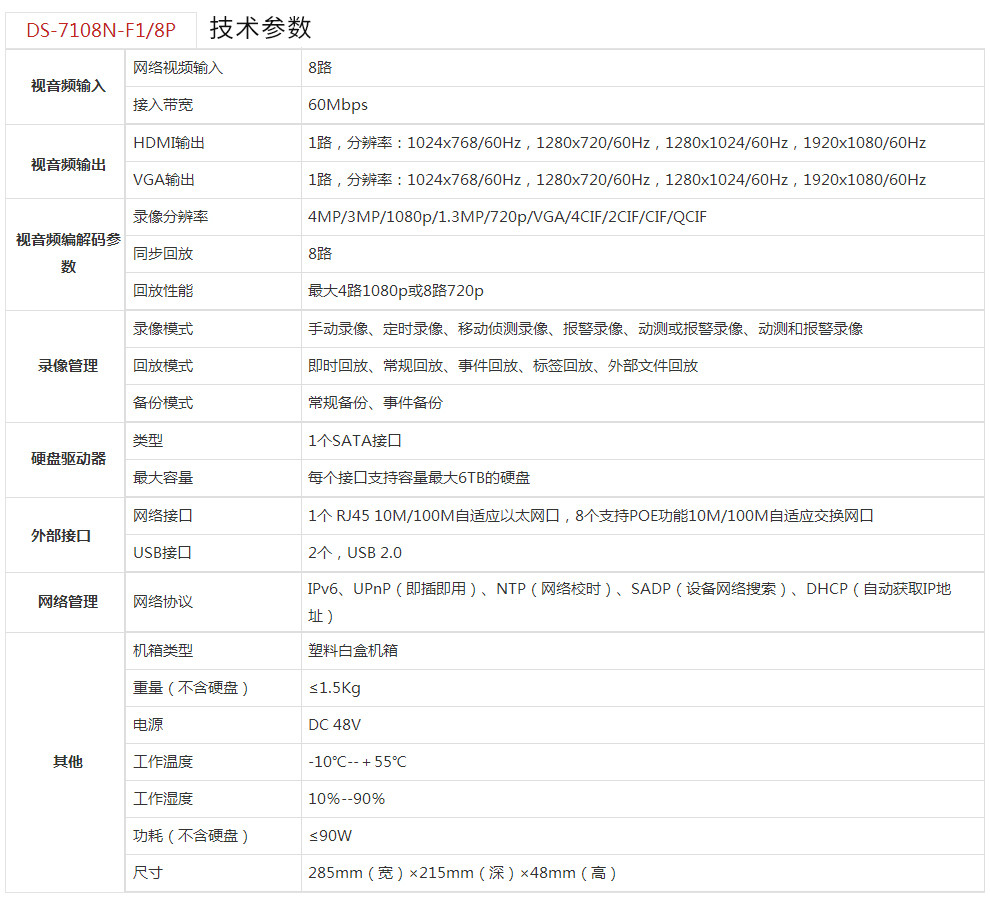990x910 pixels.
Task: Click the 同步回放 label
Action: tap(163, 254)
